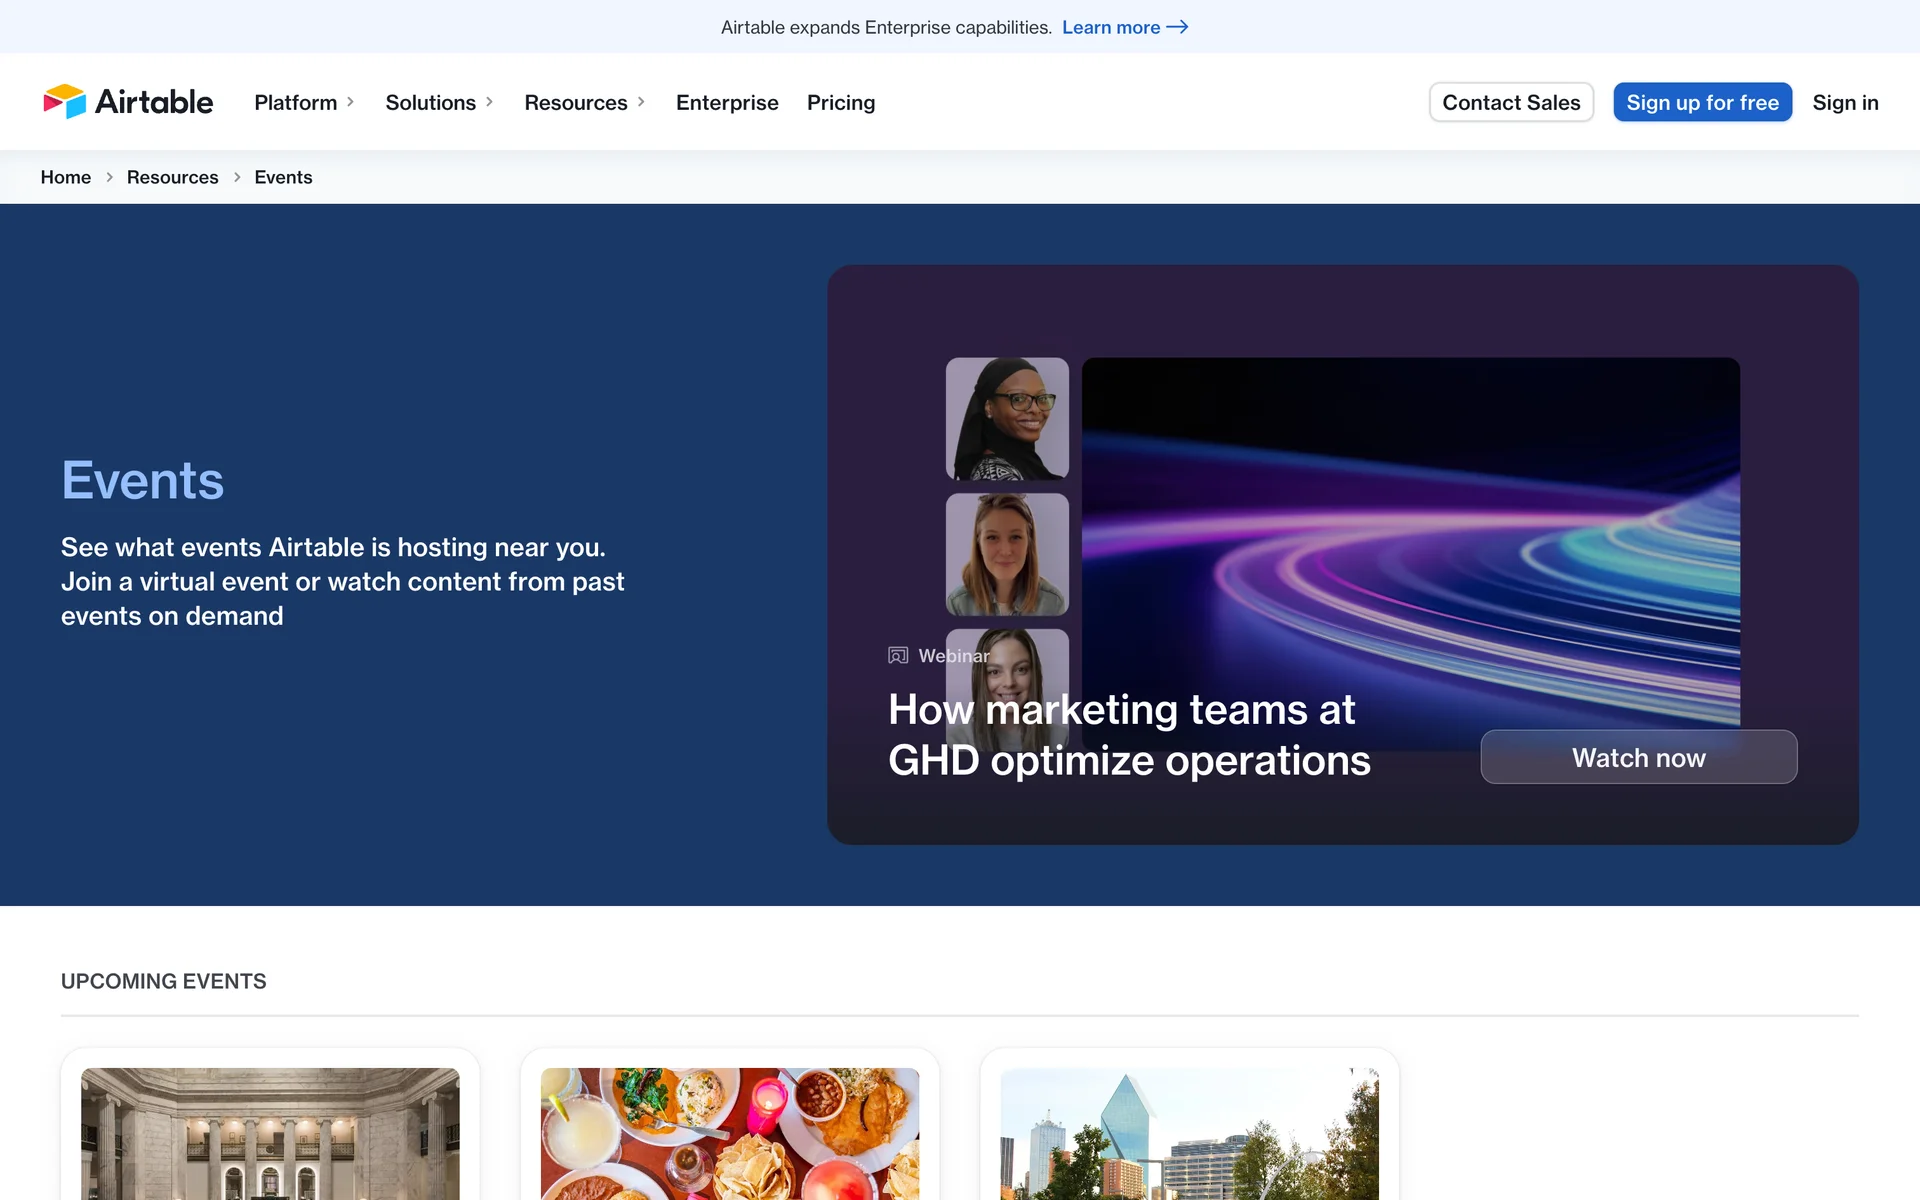The height and width of the screenshot is (1200, 1920).
Task: Open the webinar title about GHD marketing
Action: click(1128, 735)
